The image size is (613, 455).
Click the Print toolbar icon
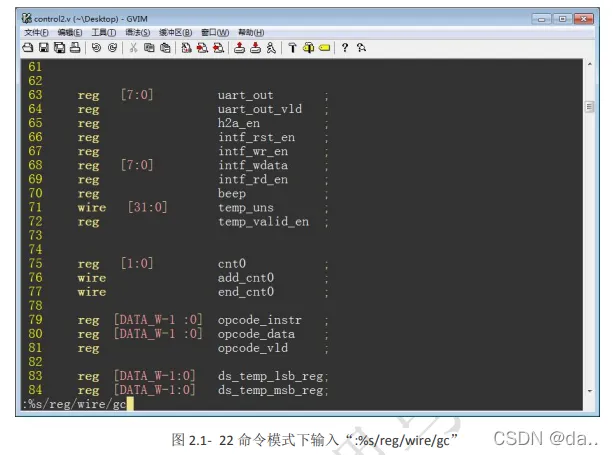click(x=75, y=48)
